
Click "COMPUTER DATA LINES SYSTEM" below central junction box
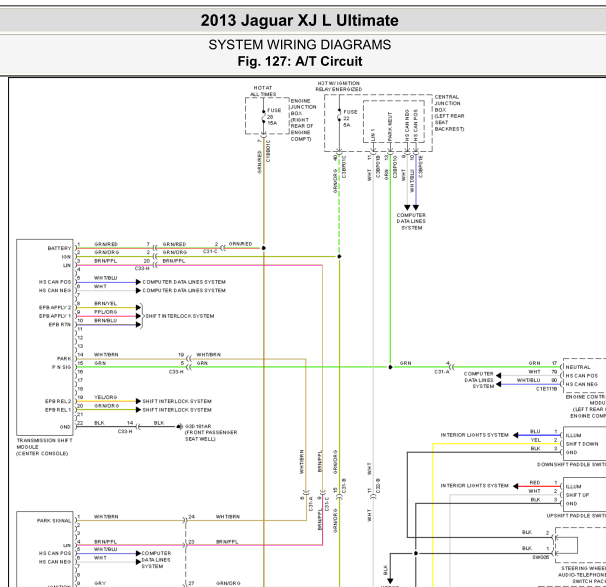pos(411,221)
